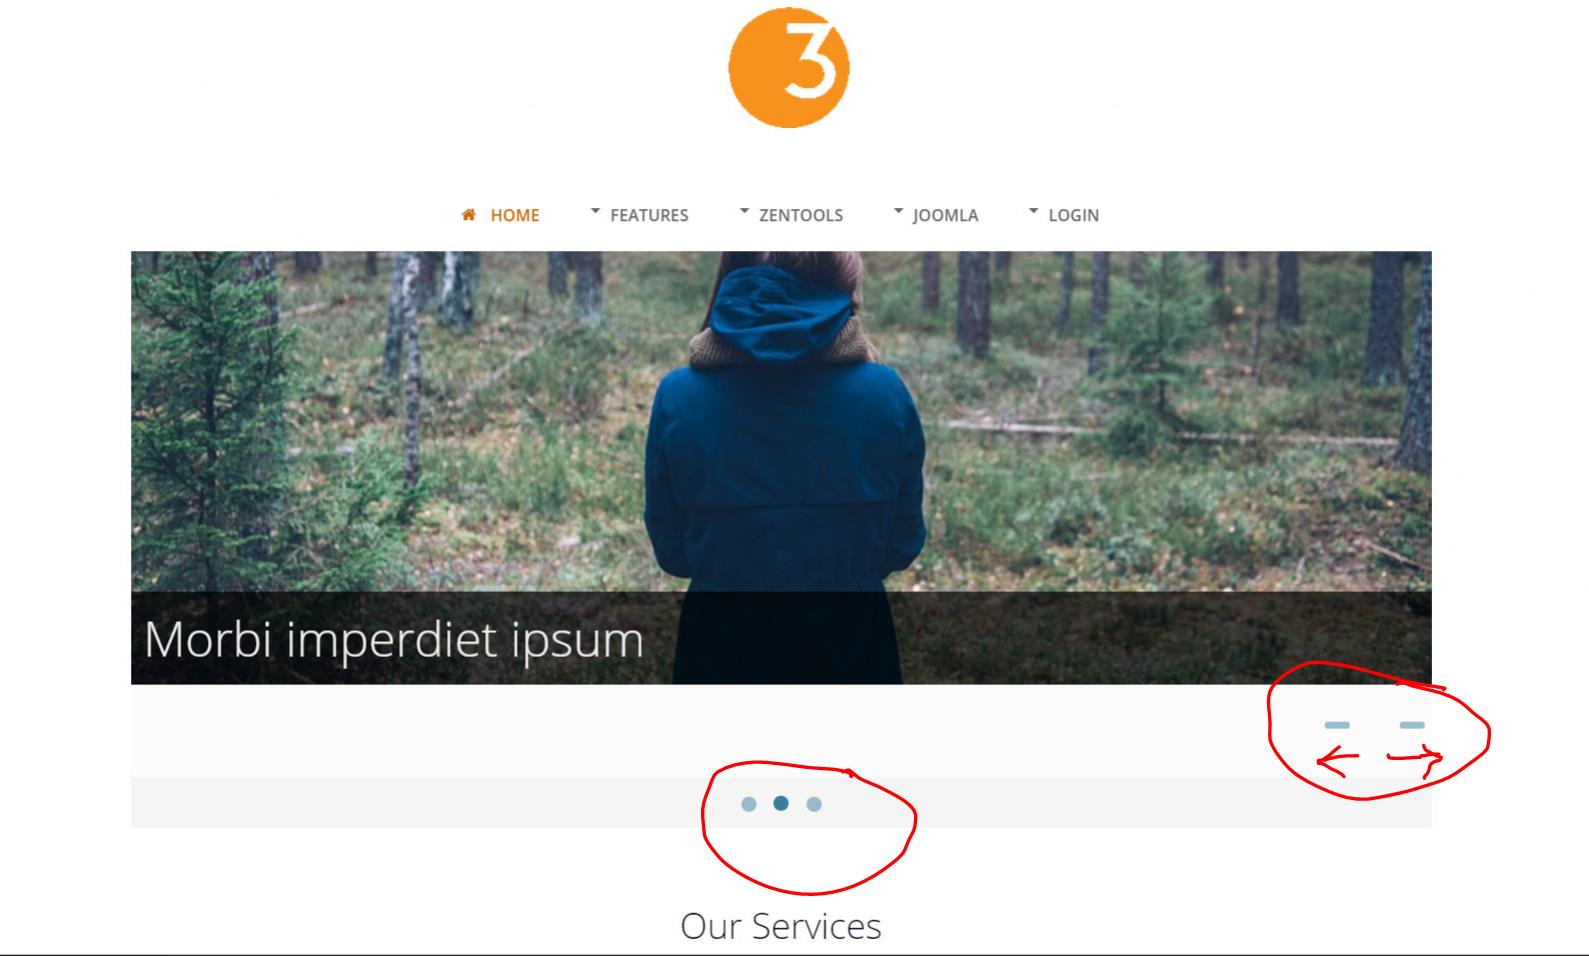Expand the LOGIN dropdown arrow

pos(1034,211)
